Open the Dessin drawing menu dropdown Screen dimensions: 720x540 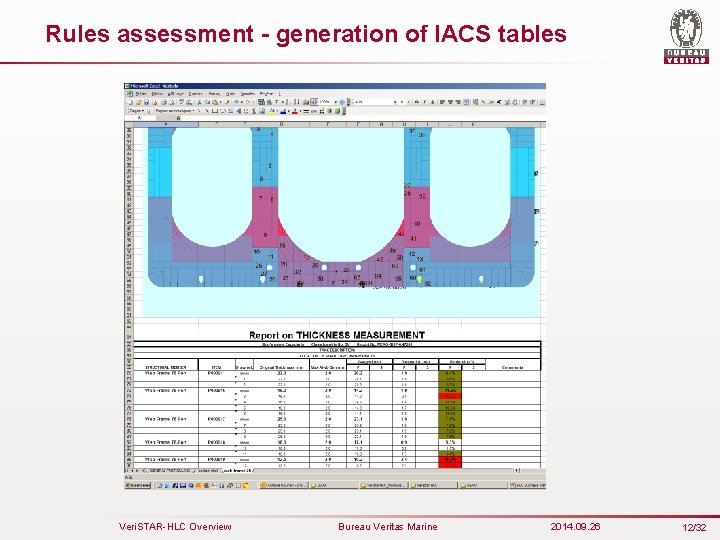coord(137,111)
